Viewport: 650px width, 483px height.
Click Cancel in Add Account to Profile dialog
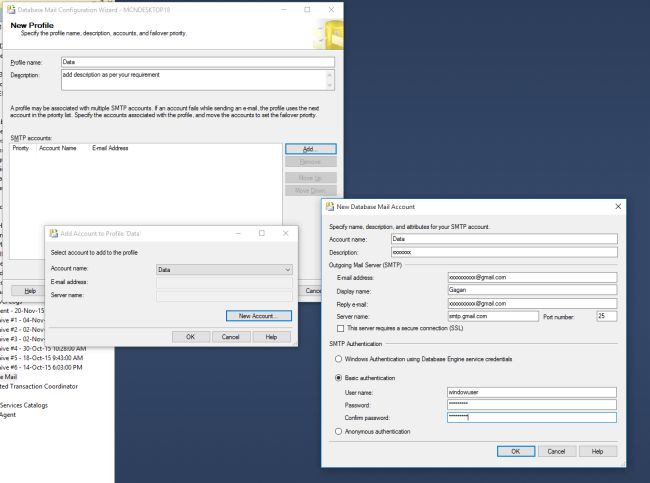click(230, 337)
